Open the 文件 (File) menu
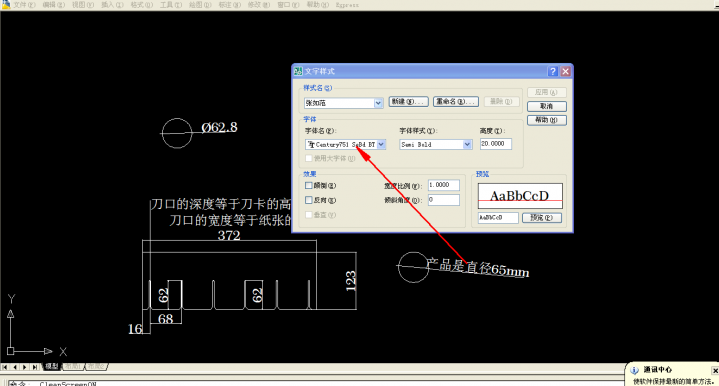This screenshot has height=386, width=719. click(x=24, y=5)
